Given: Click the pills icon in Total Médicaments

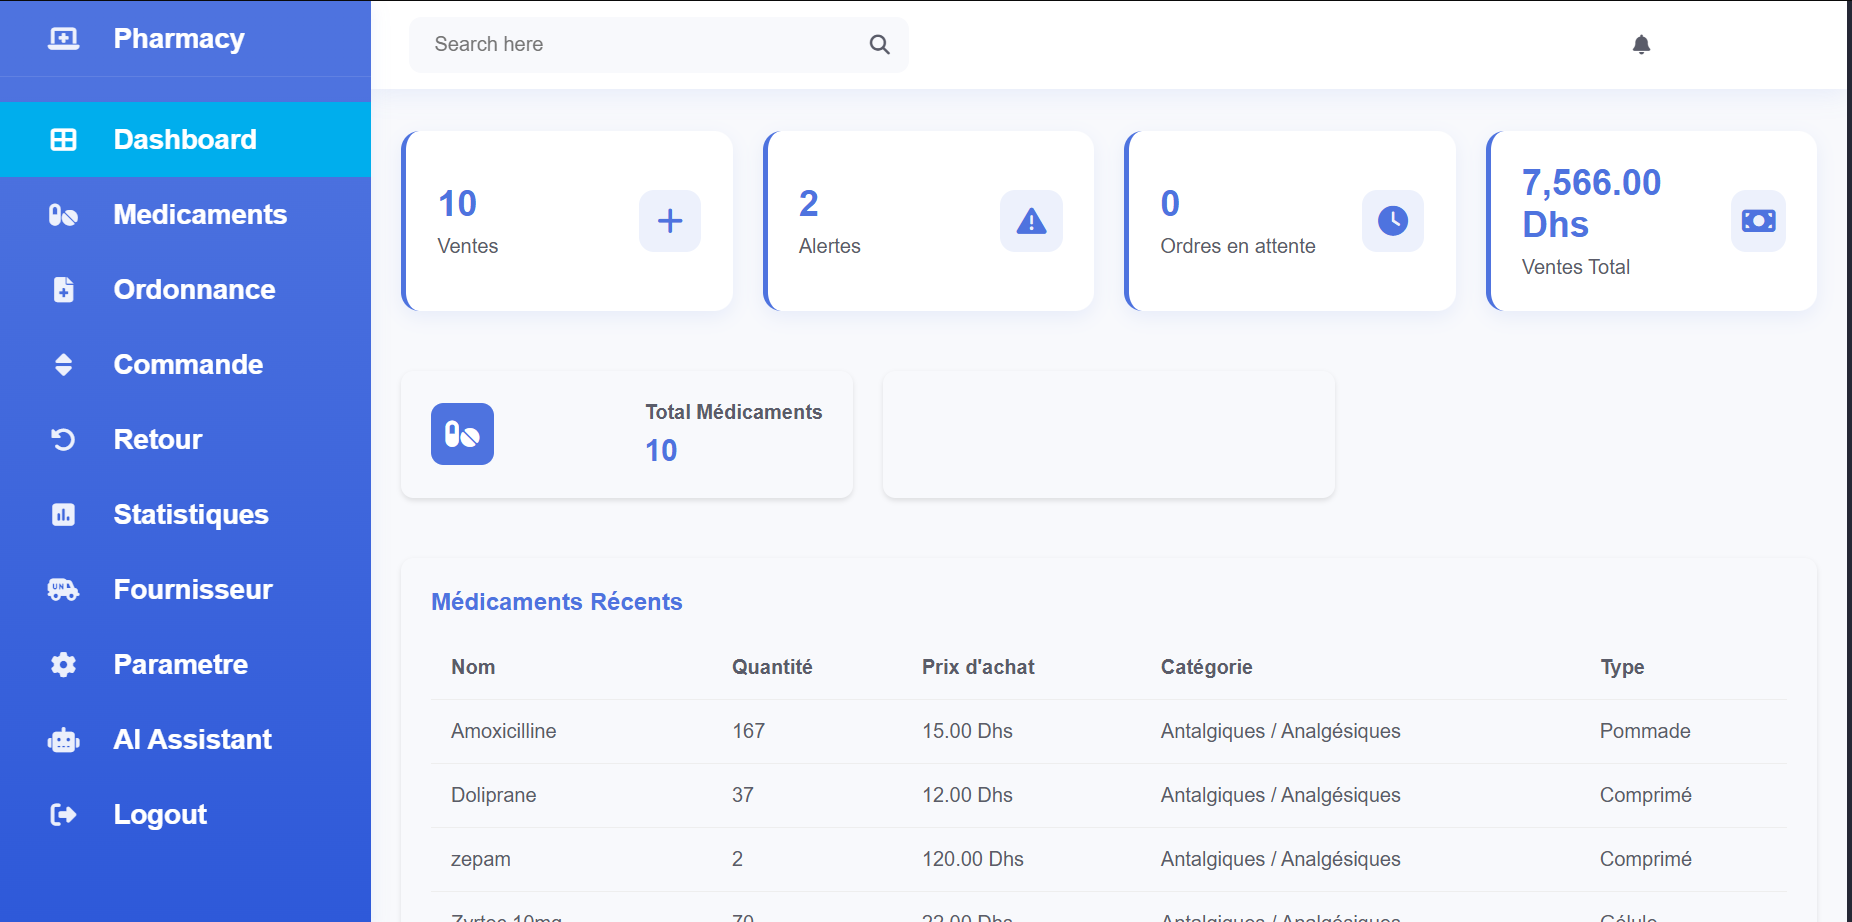Looking at the screenshot, I should click(x=462, y=434).
